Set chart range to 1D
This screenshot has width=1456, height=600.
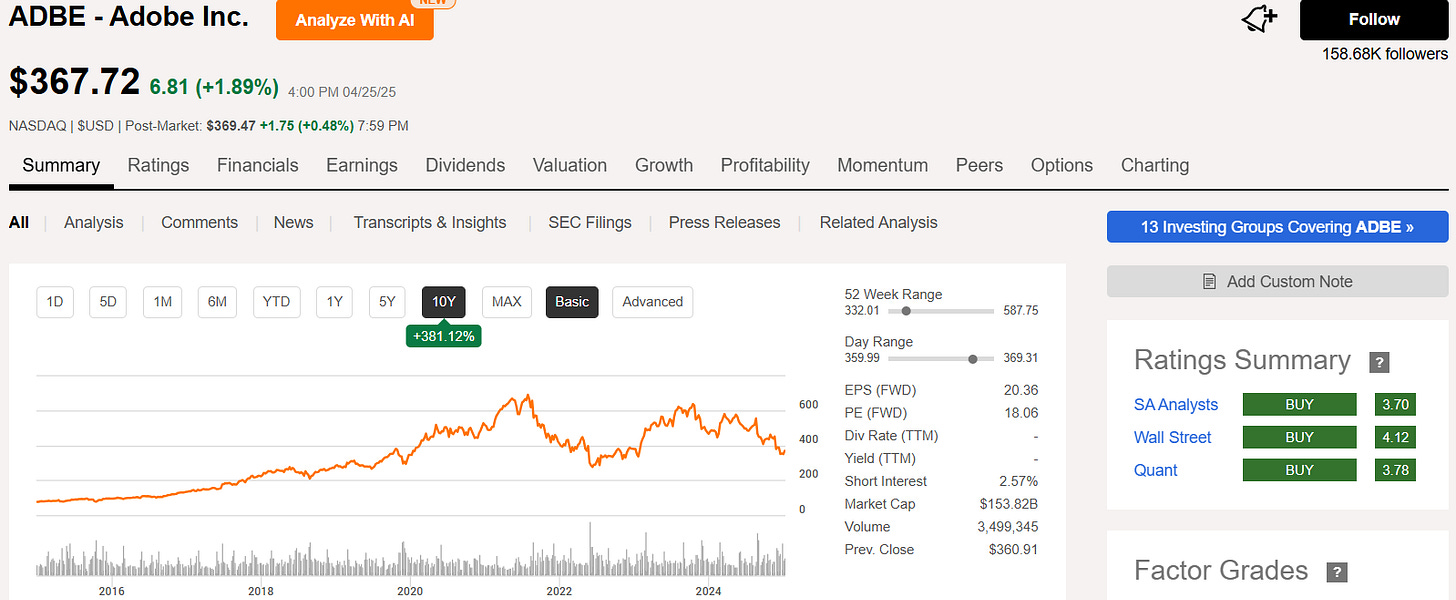click(x=55, y=301)
